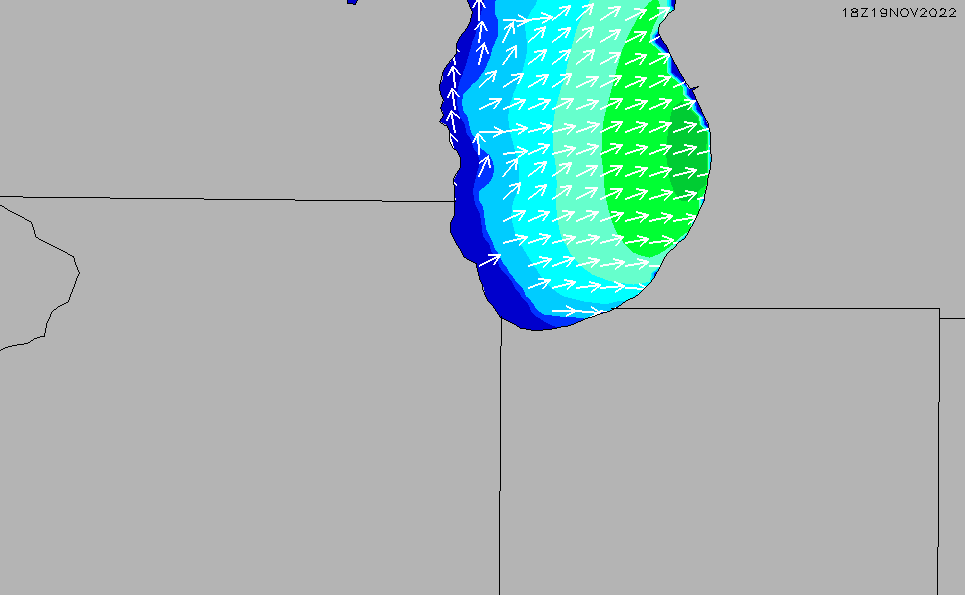This screenshot has height=595, width=965.
Task: Select the darkest green wave height zone
Action: click(x=688, y=160)
